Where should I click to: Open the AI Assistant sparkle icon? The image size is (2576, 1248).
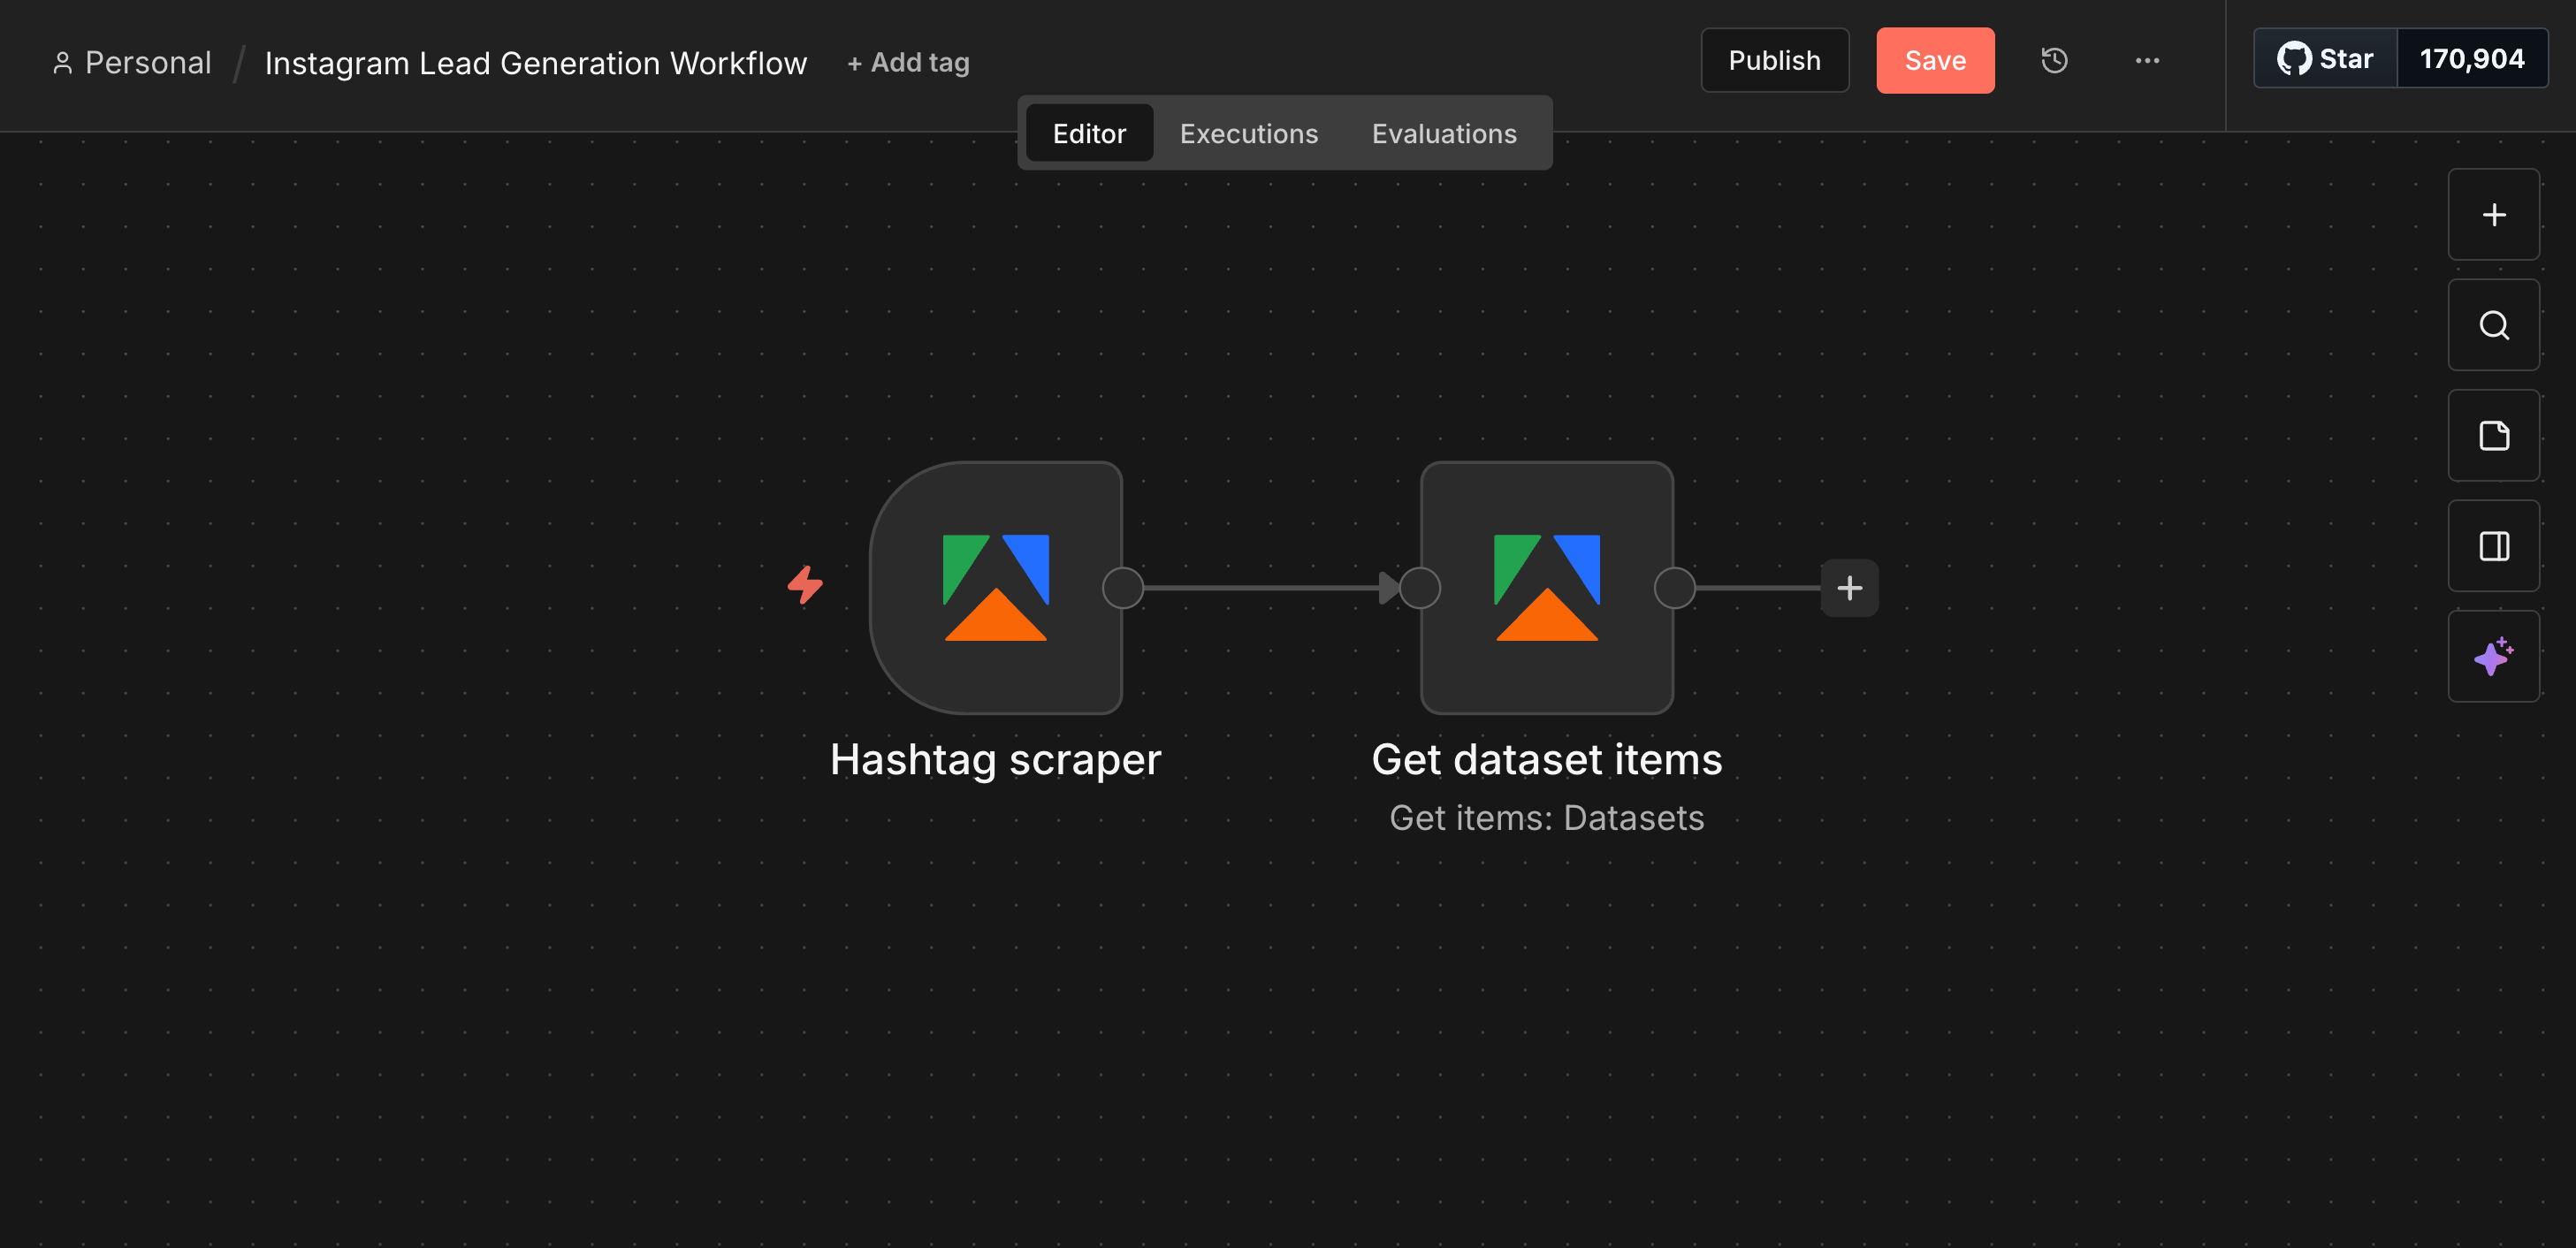point(2494,656)
